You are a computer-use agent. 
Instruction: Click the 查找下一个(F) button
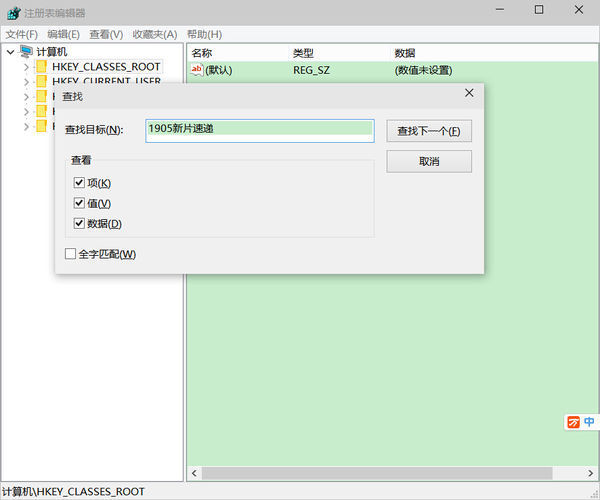tap(429, 131)
